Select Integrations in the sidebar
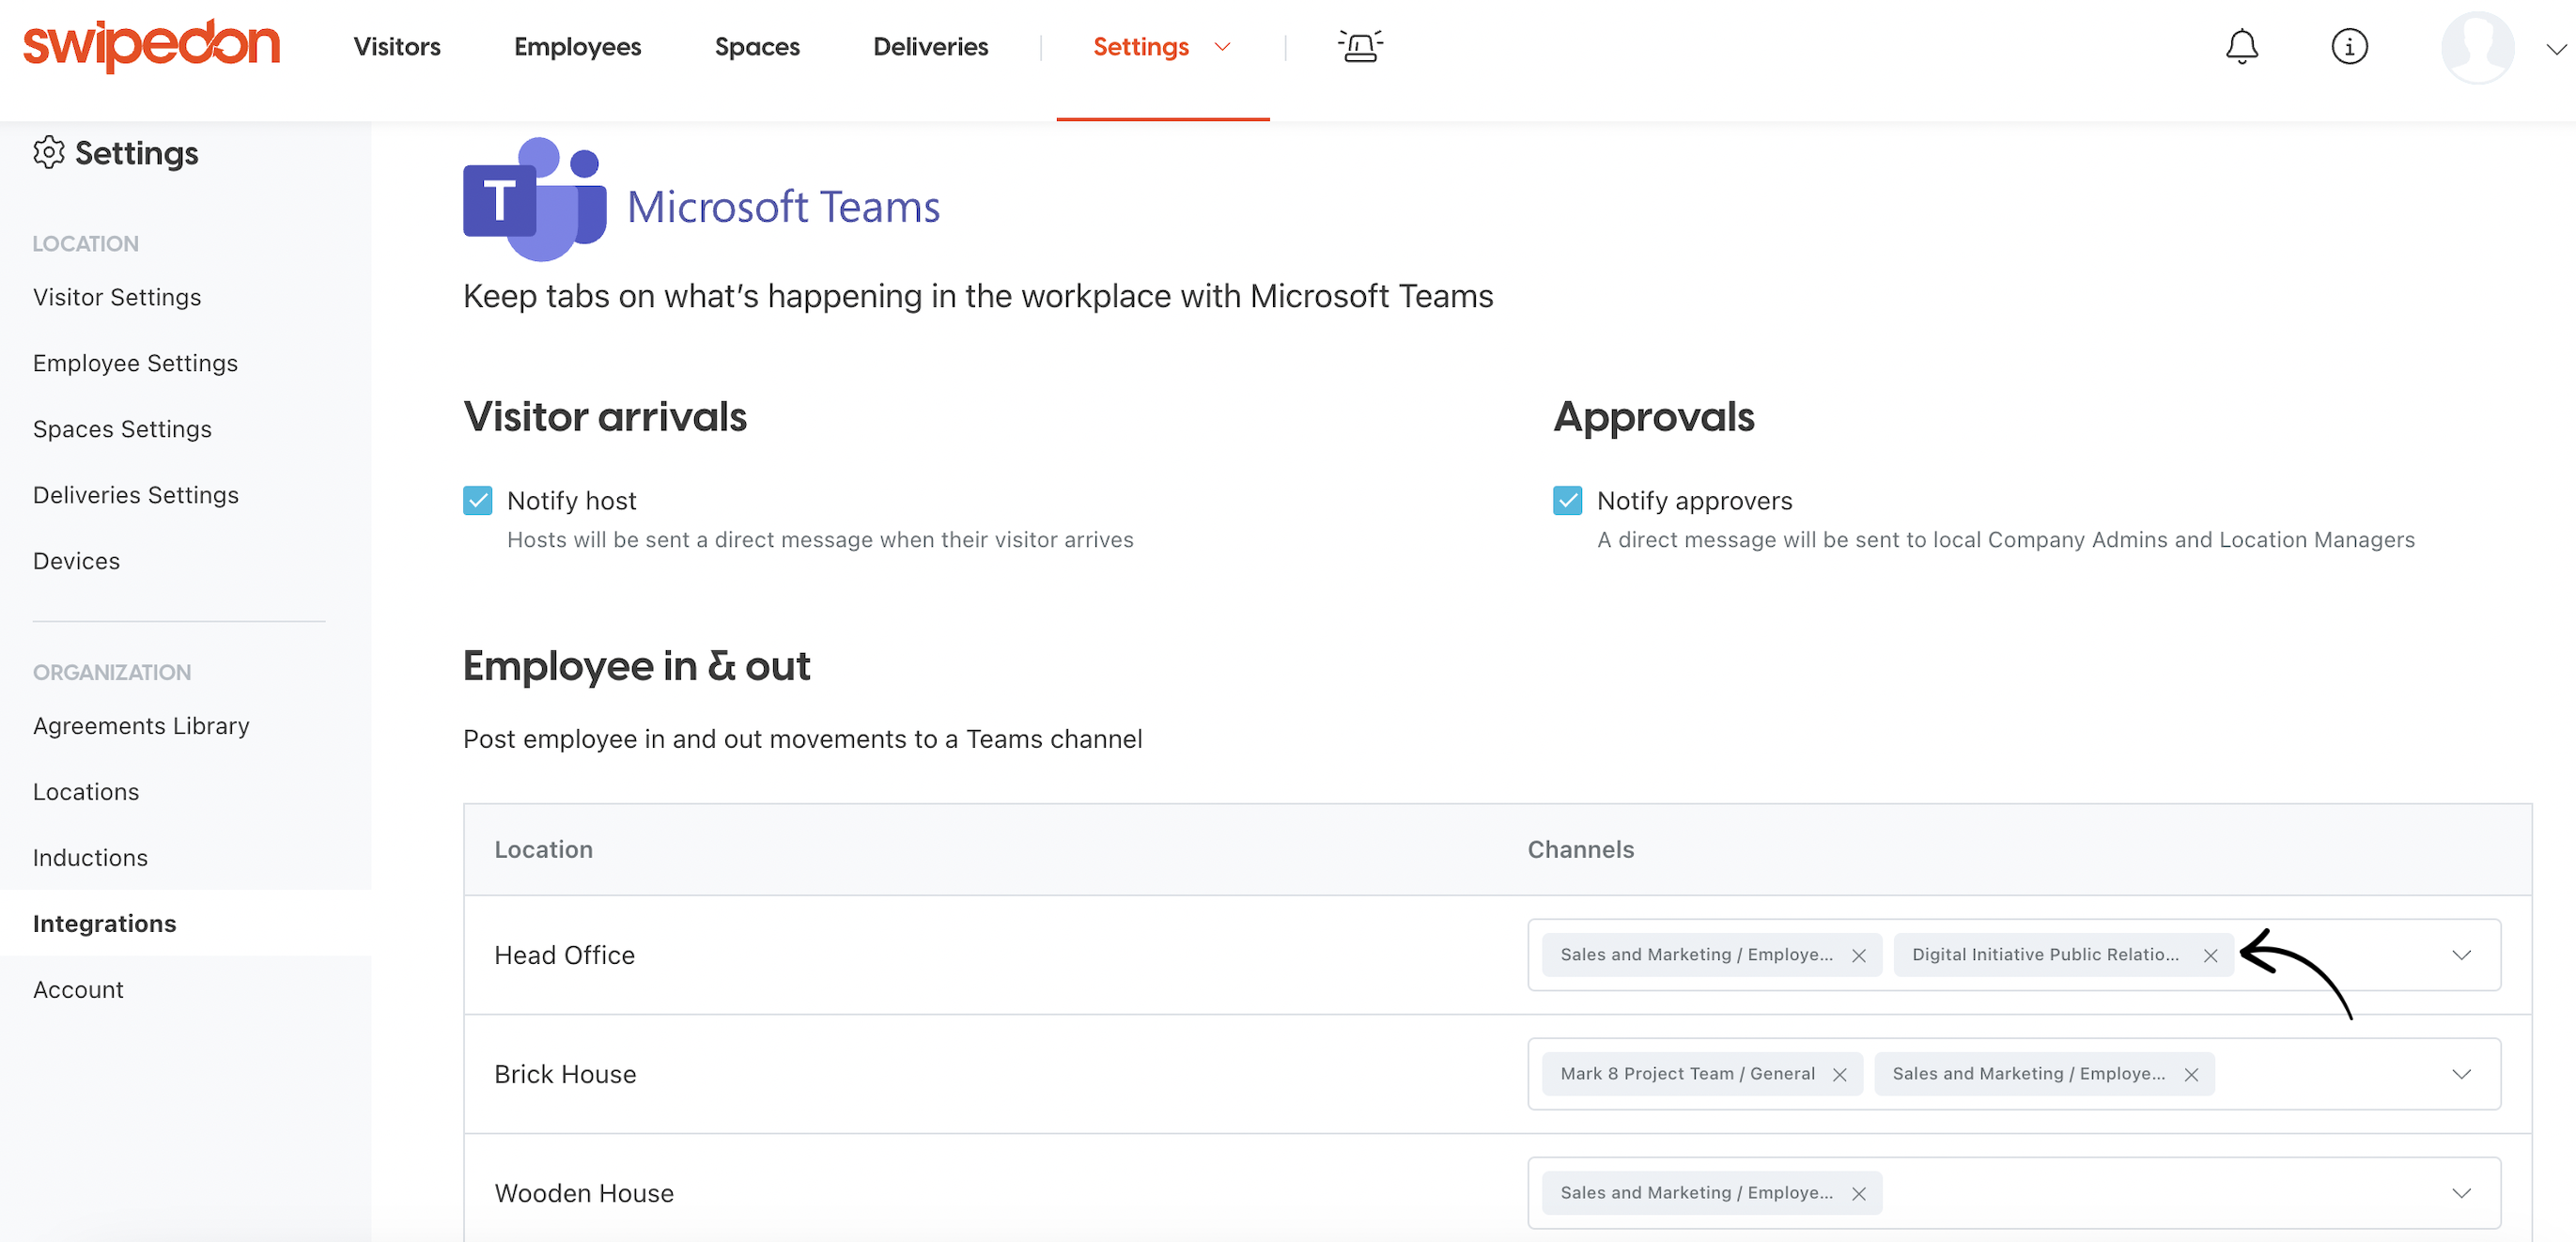Image resolution: width=2576 pixels, height=1242 pixels. point(104,924)
